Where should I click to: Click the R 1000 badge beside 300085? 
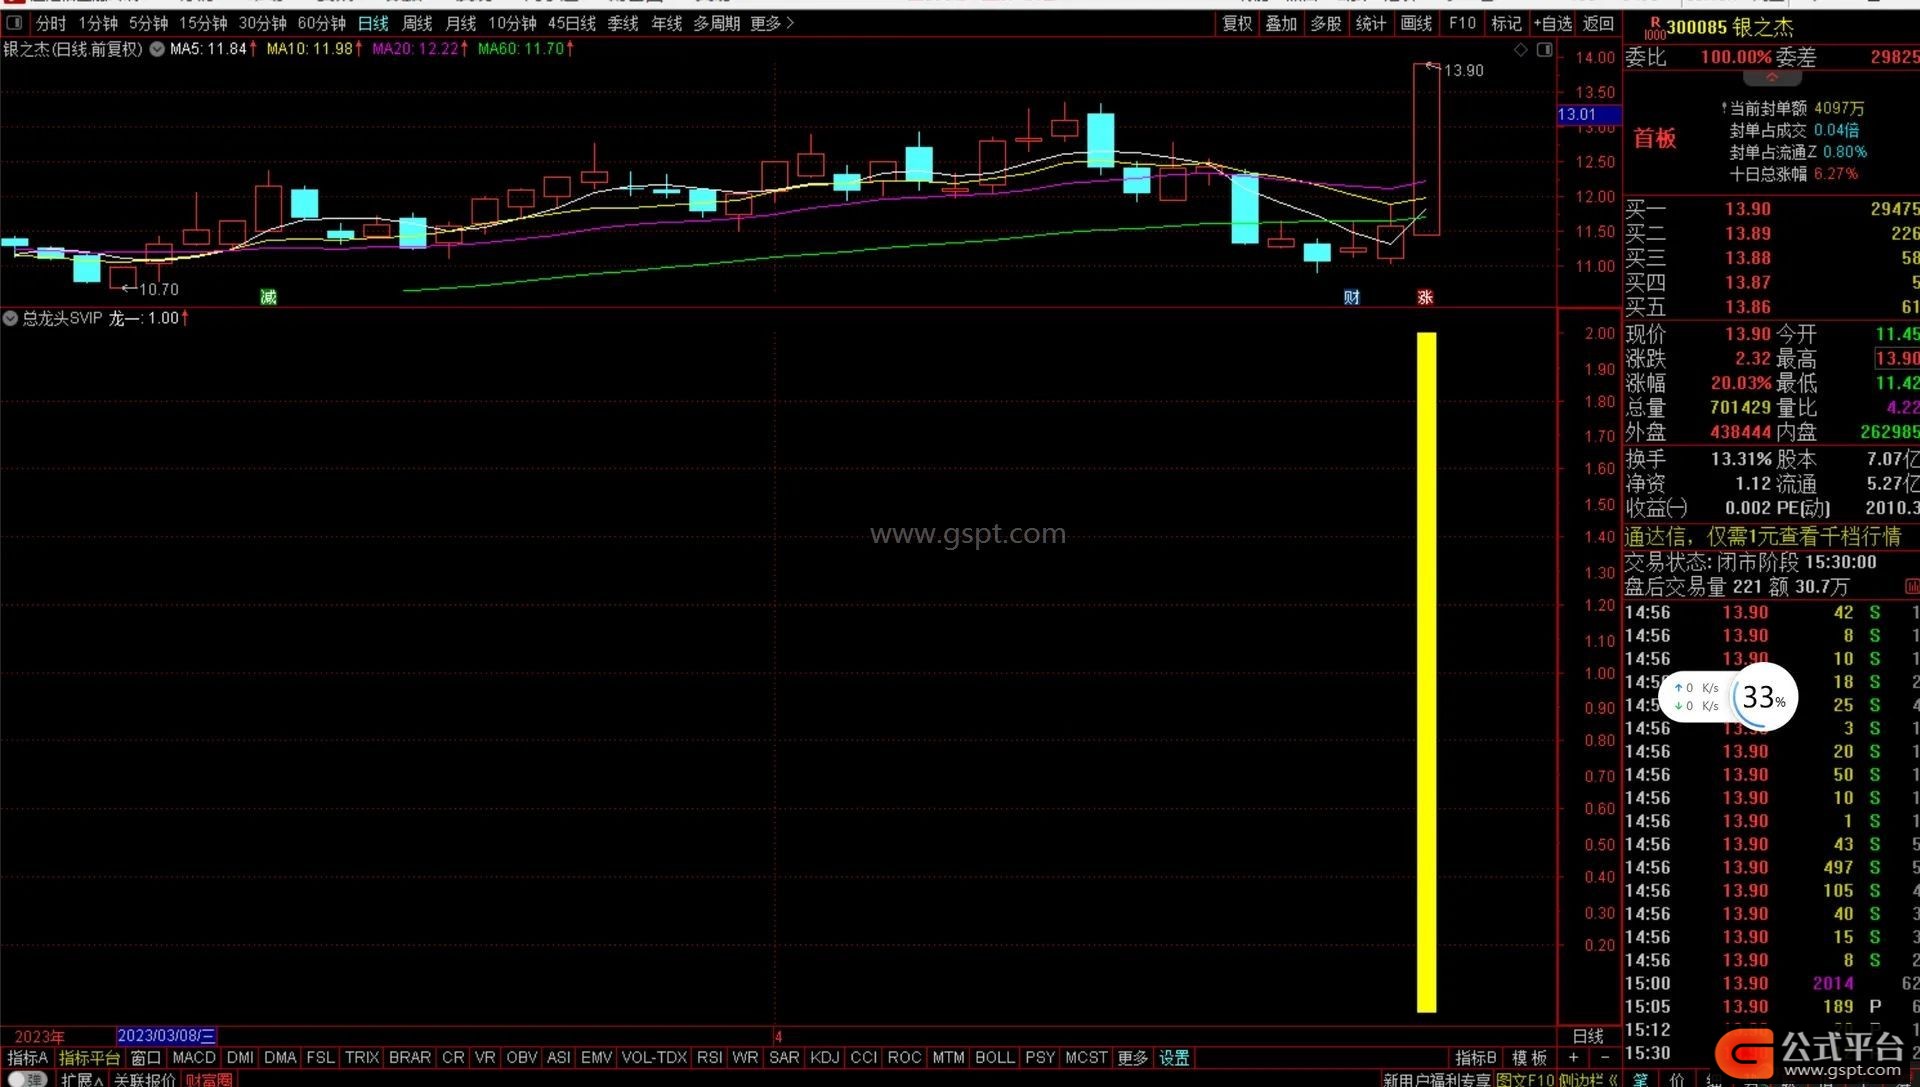coord(1655,28)
